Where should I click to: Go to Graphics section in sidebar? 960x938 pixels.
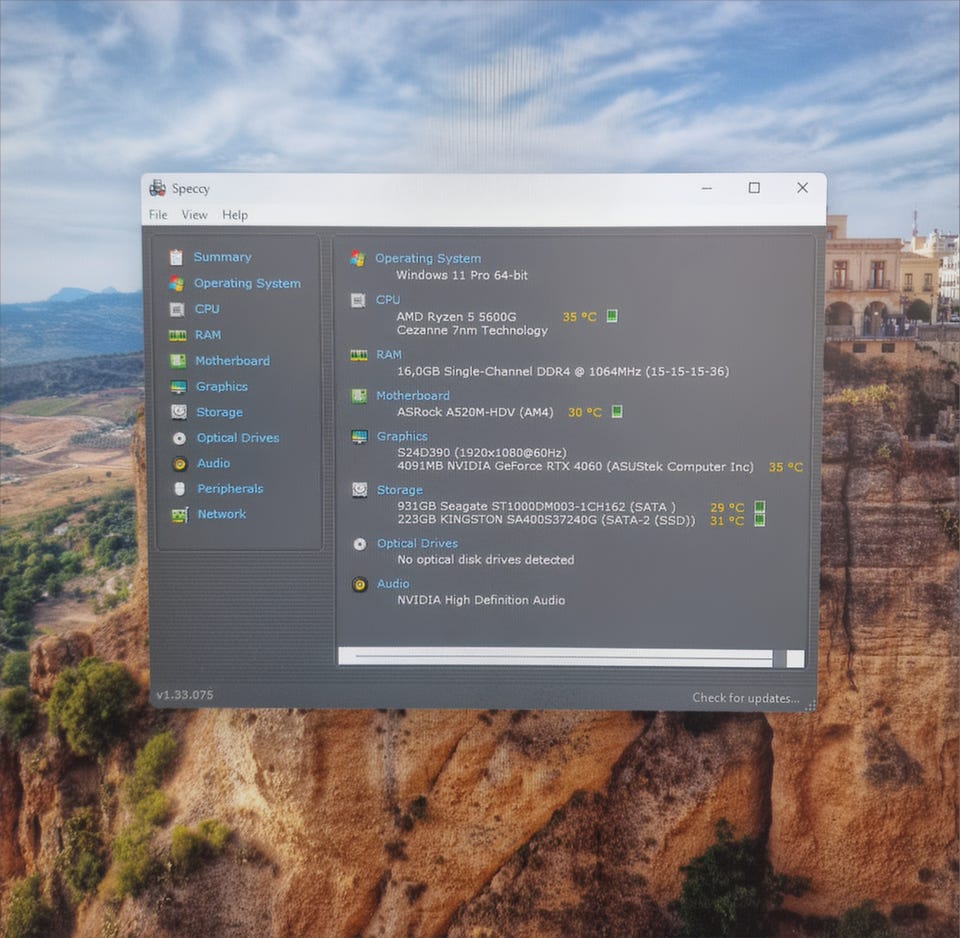[222, 386]
